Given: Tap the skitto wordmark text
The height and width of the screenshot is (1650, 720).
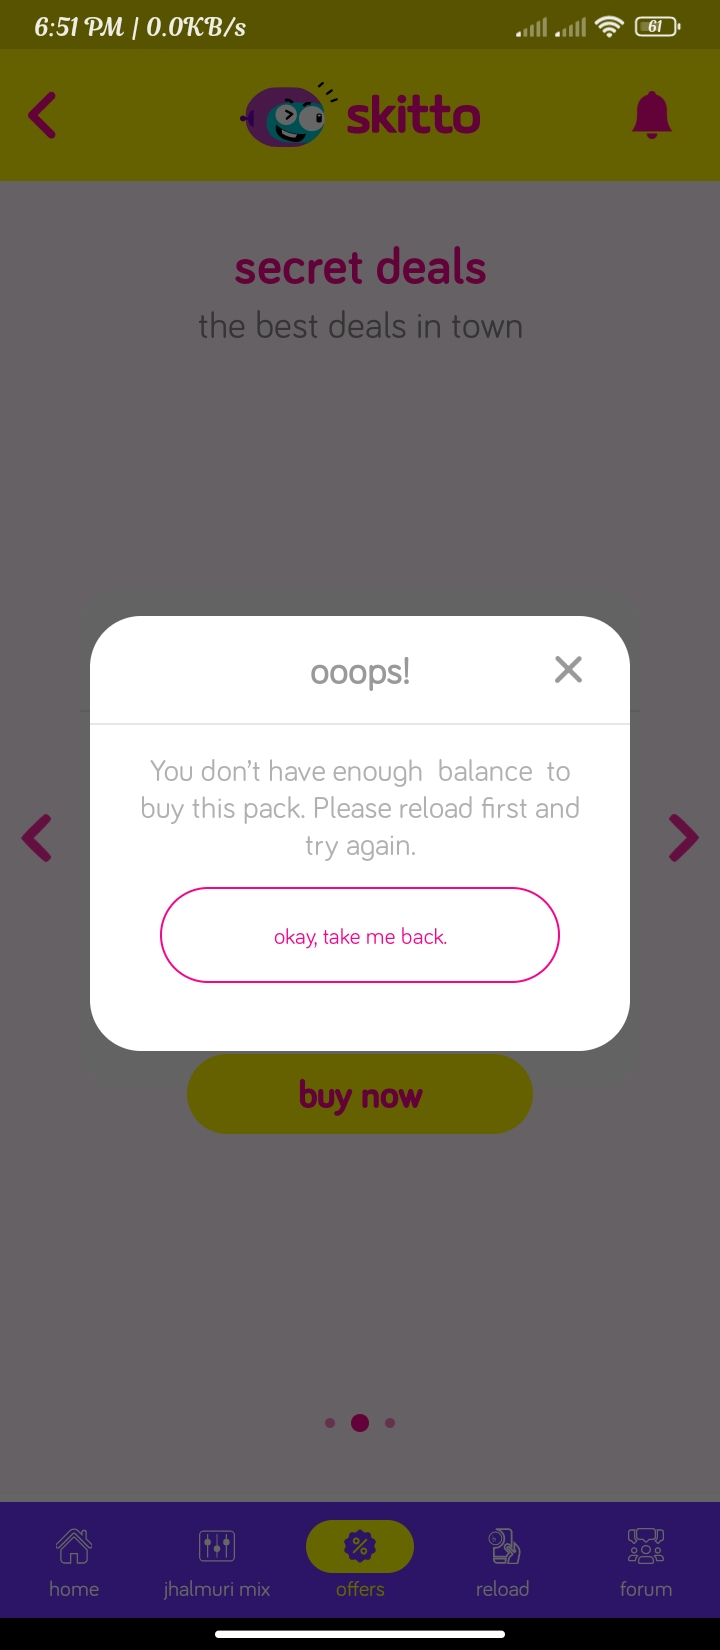Looking at the screenshot, I should click(413, 116).
